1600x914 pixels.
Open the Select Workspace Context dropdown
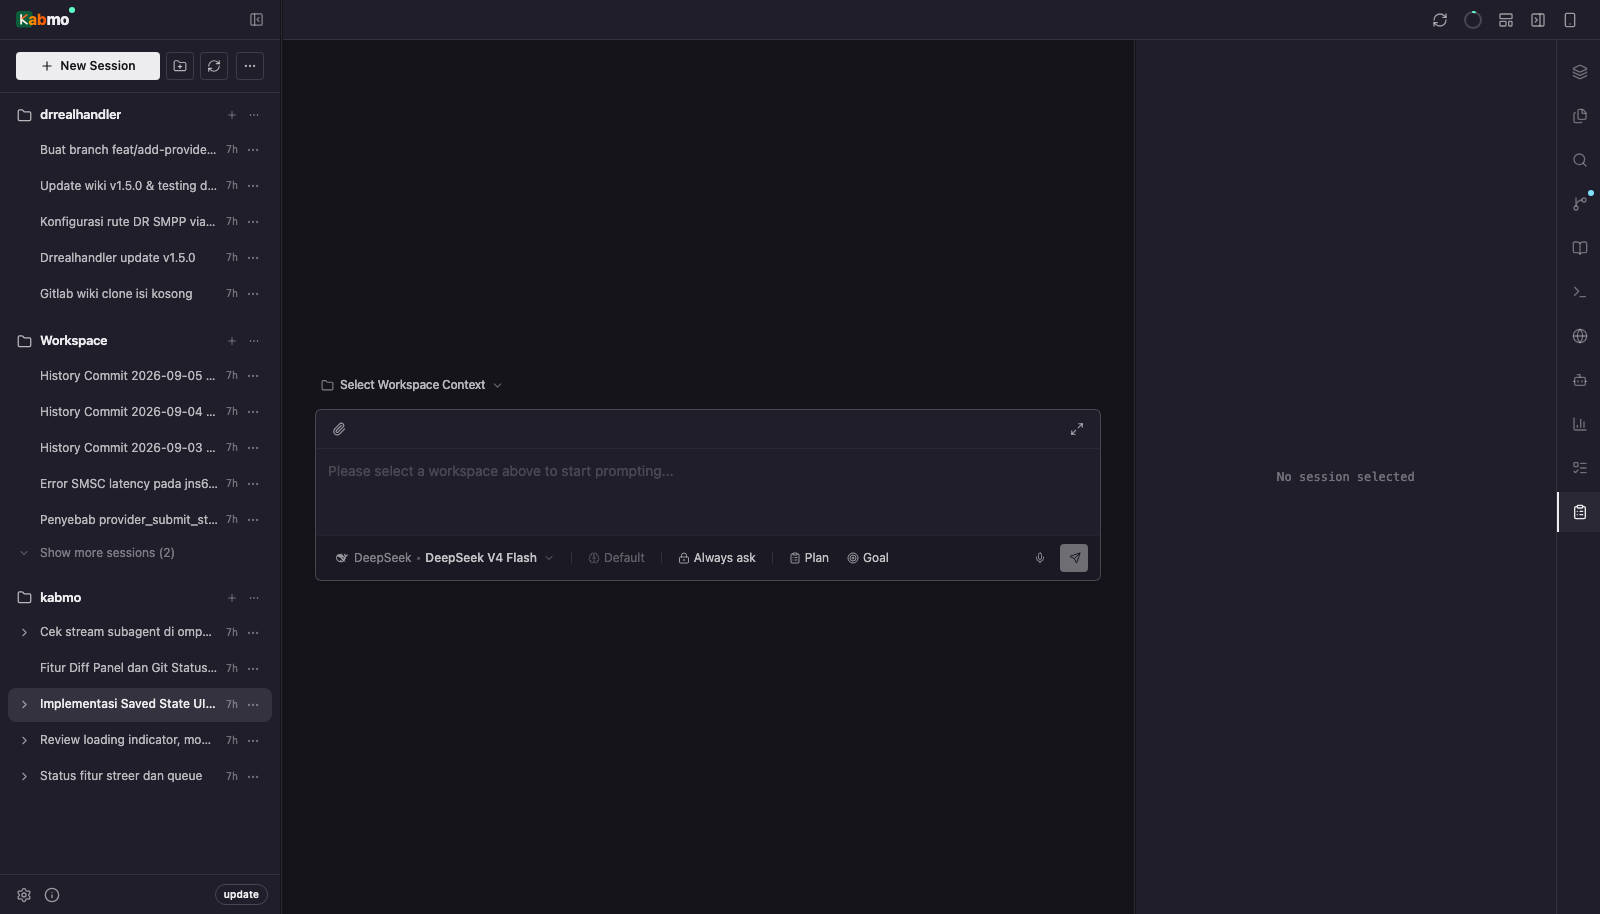(411, 385)
